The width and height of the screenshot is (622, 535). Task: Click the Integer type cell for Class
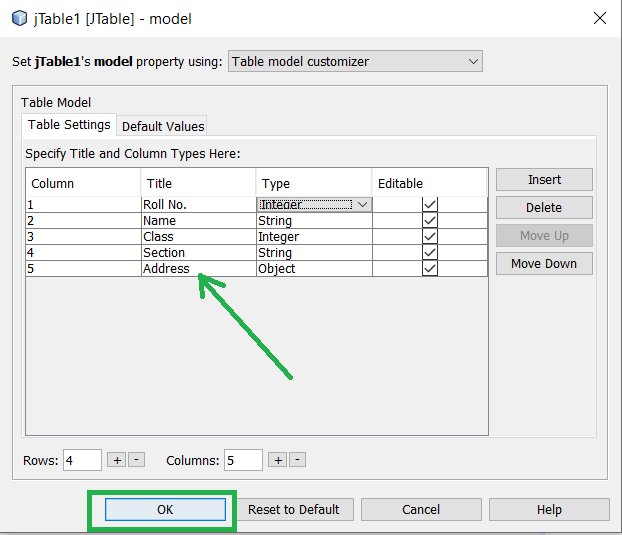pyautogui.click(x=314, y=237)
